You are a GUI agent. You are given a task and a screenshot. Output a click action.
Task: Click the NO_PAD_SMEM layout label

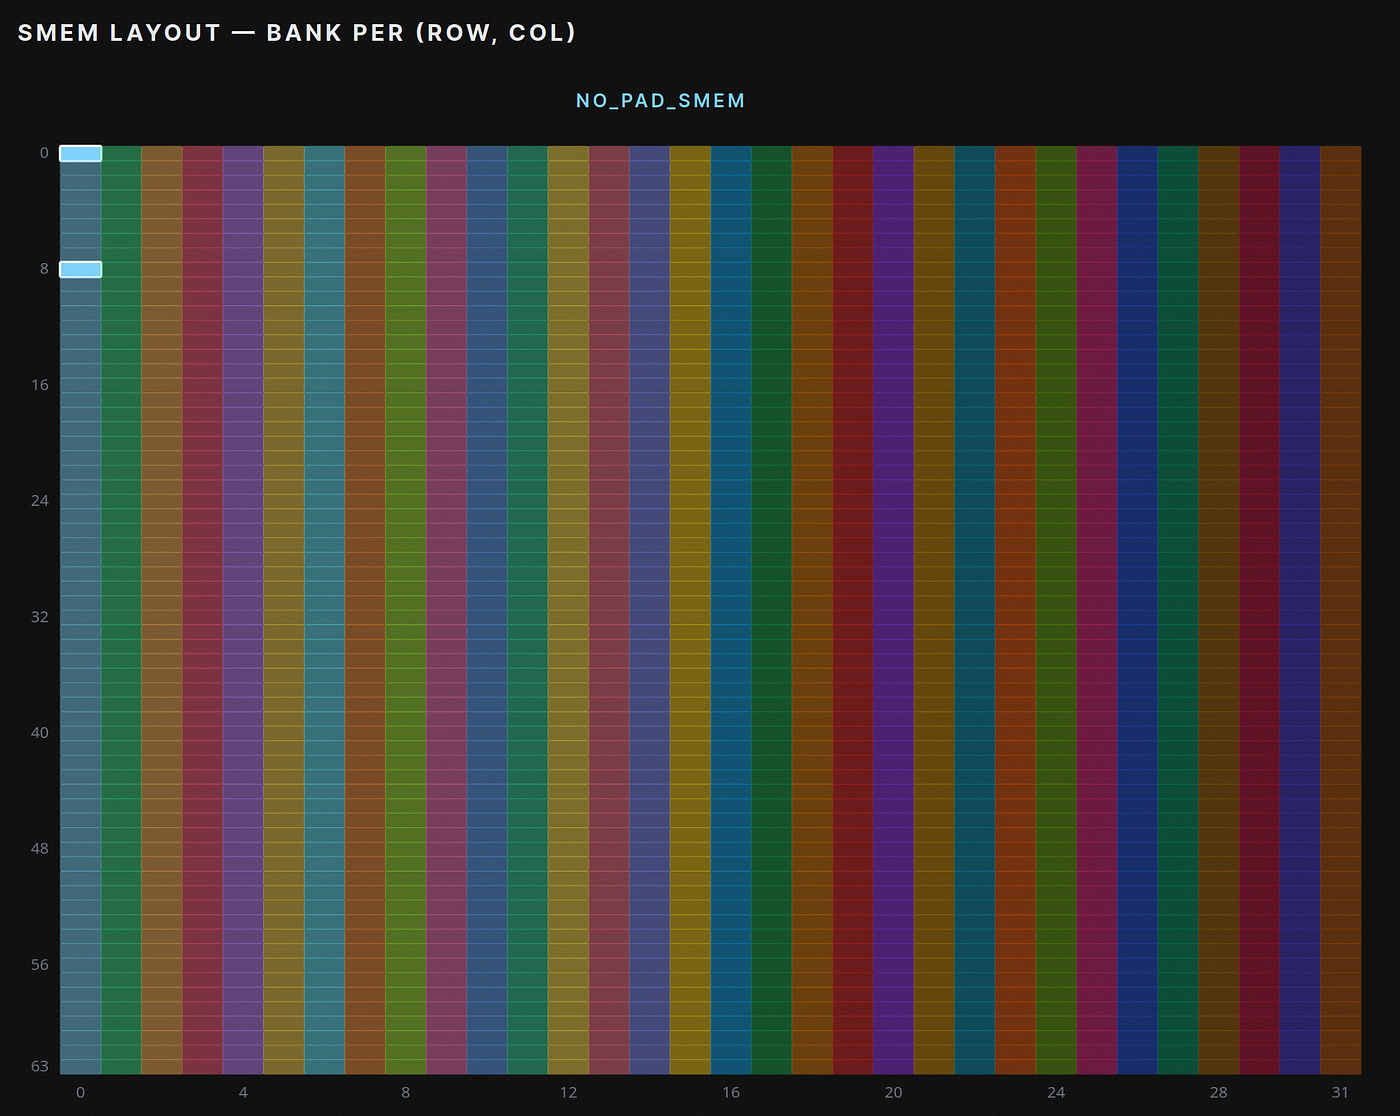[660, 101]
